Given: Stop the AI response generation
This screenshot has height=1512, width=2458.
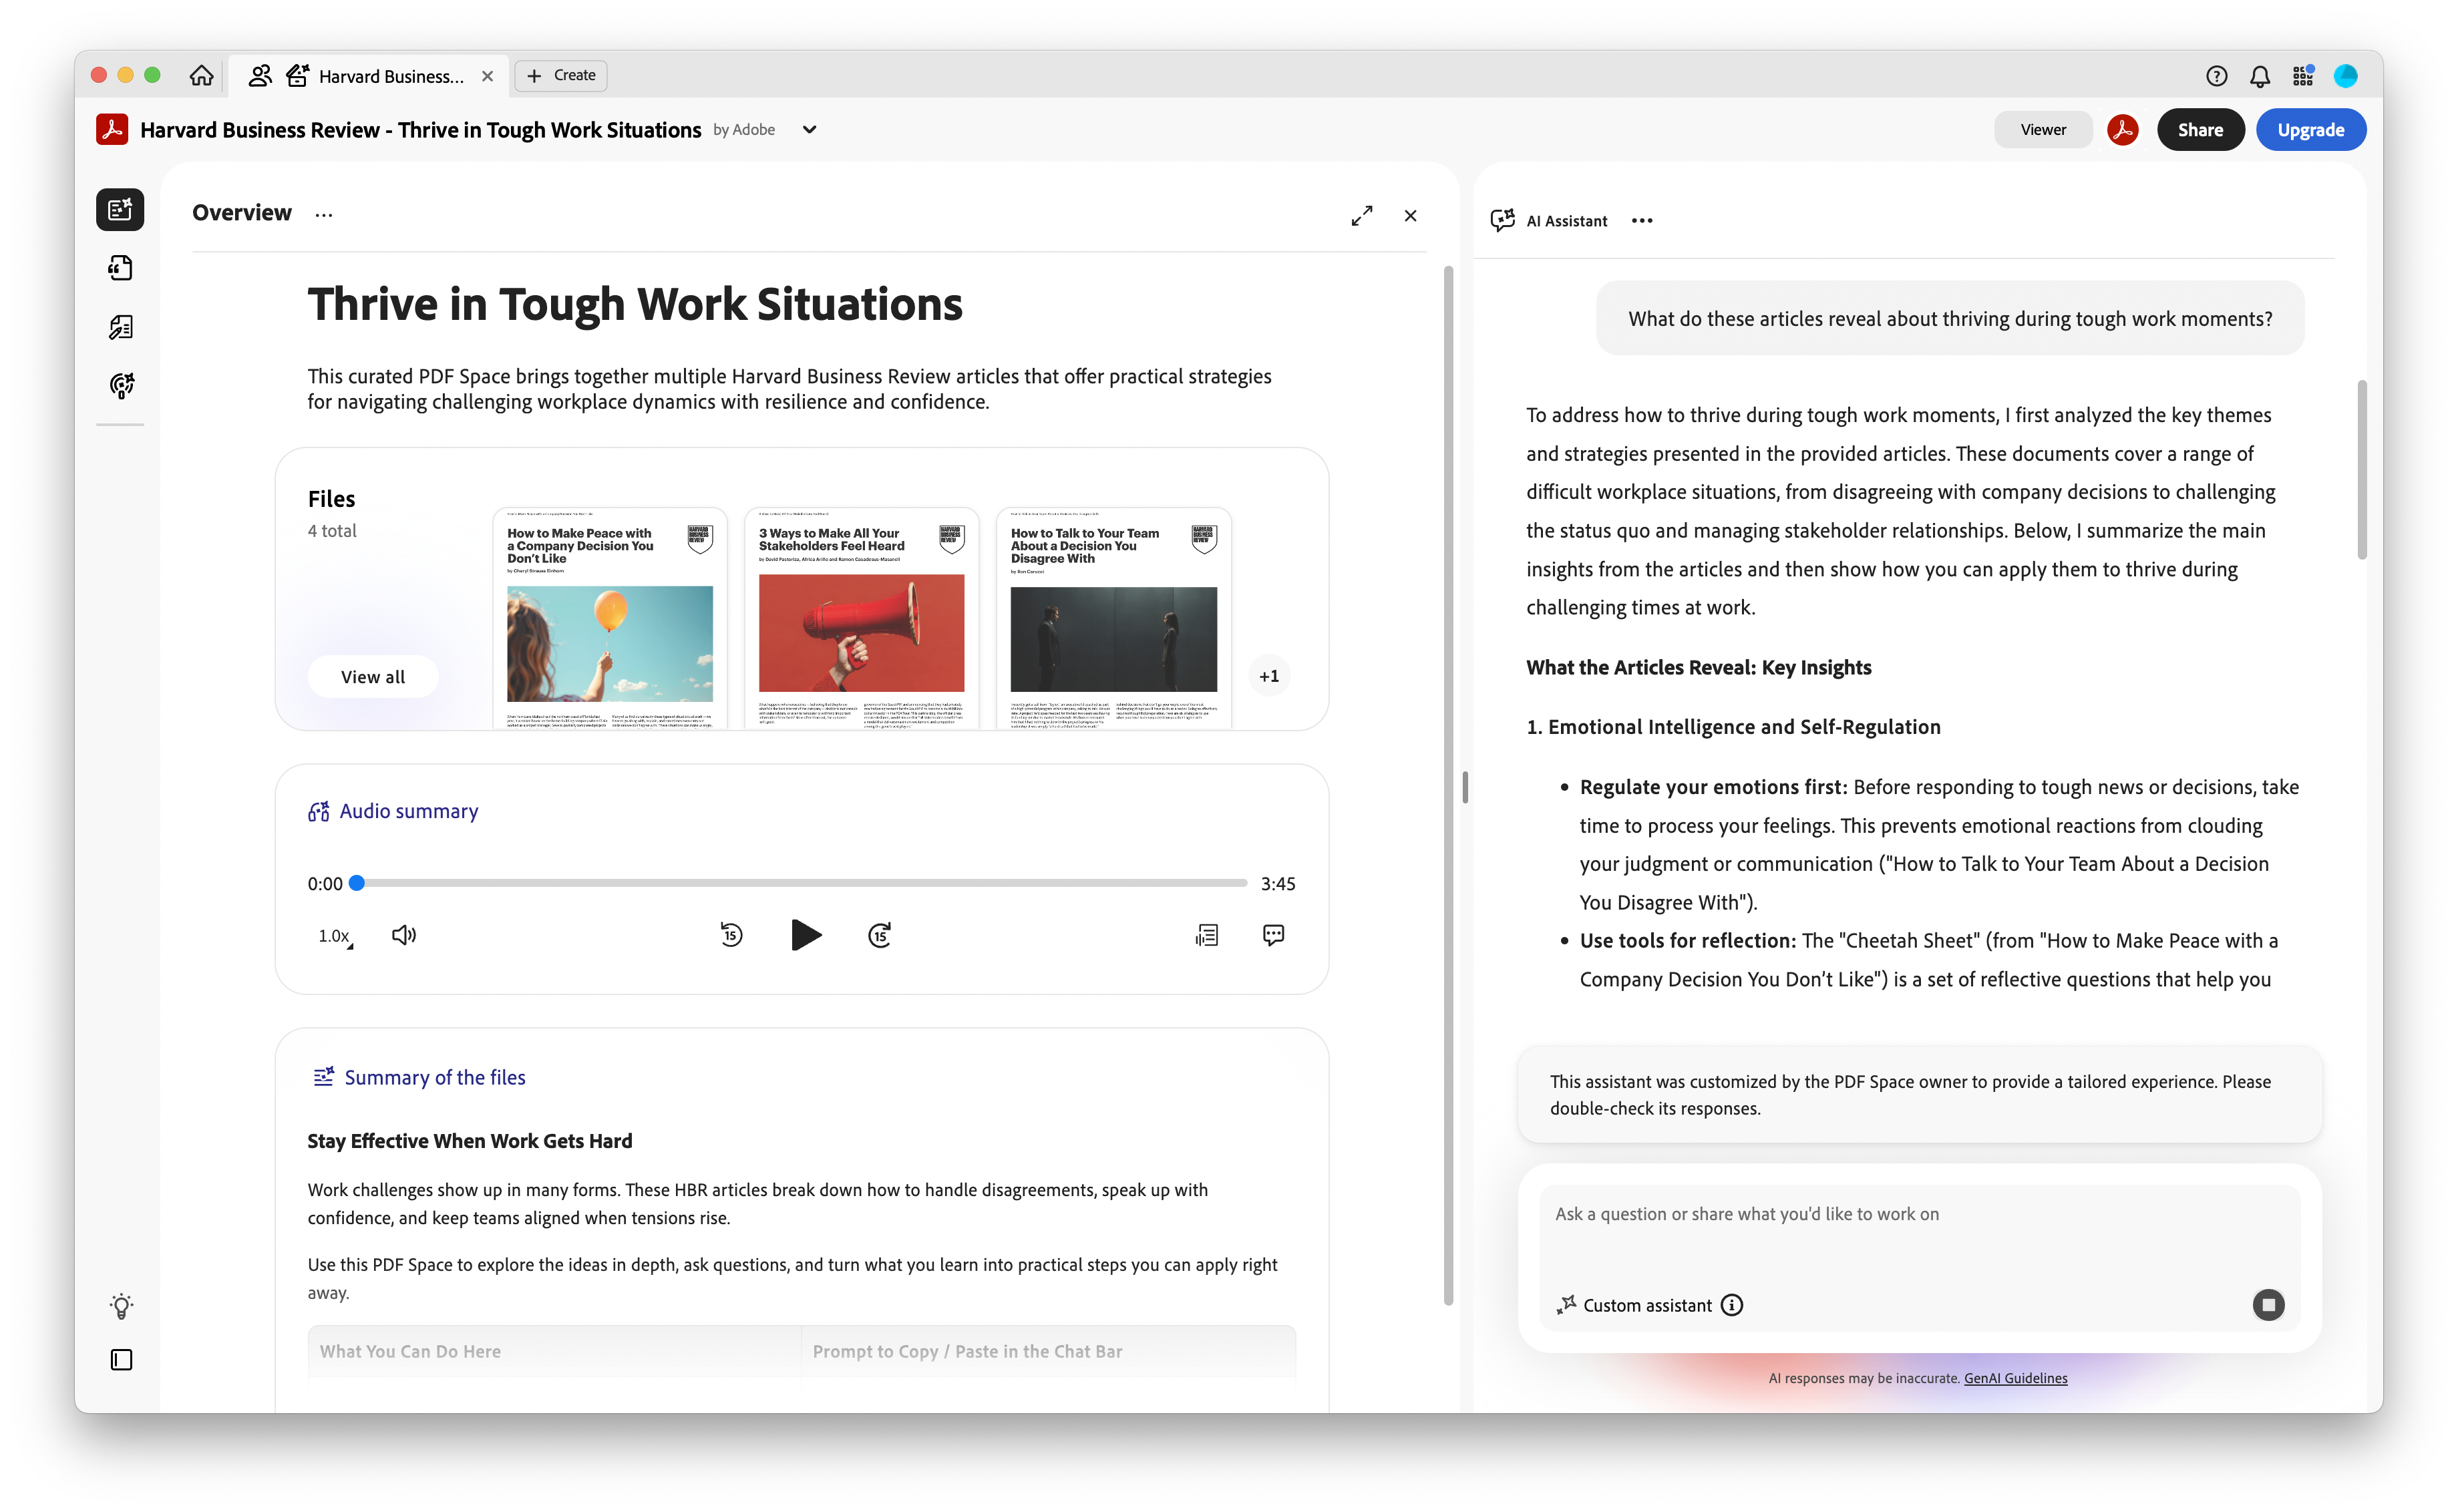Looking at the screenshot, I should click(2268, 1305).
